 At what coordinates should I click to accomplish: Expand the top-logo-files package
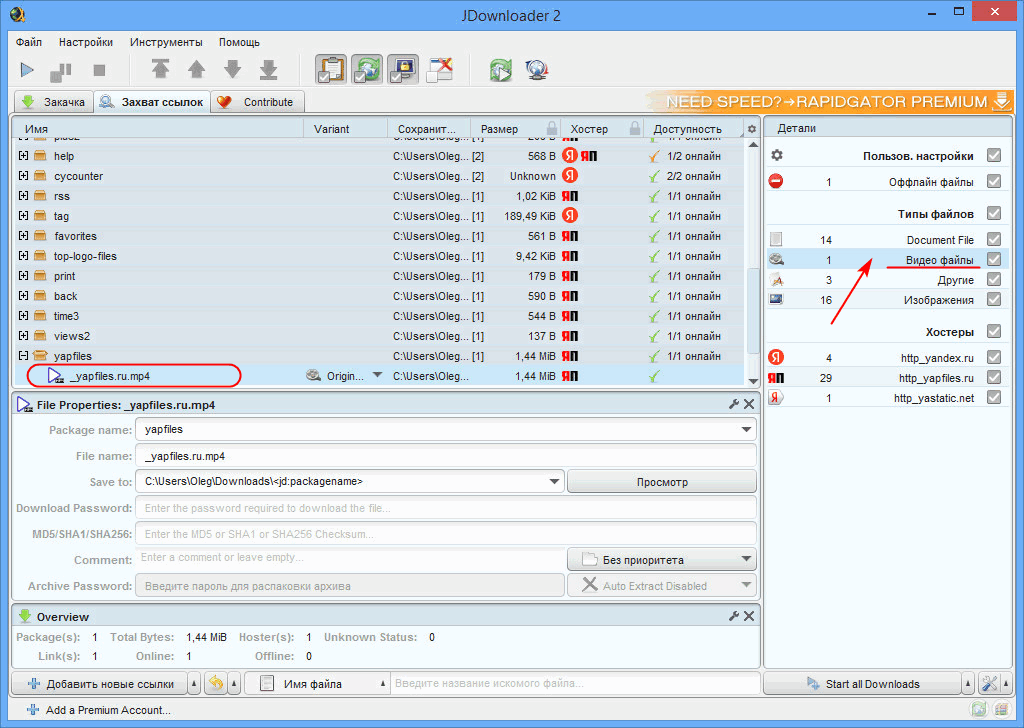pos(24,256)
